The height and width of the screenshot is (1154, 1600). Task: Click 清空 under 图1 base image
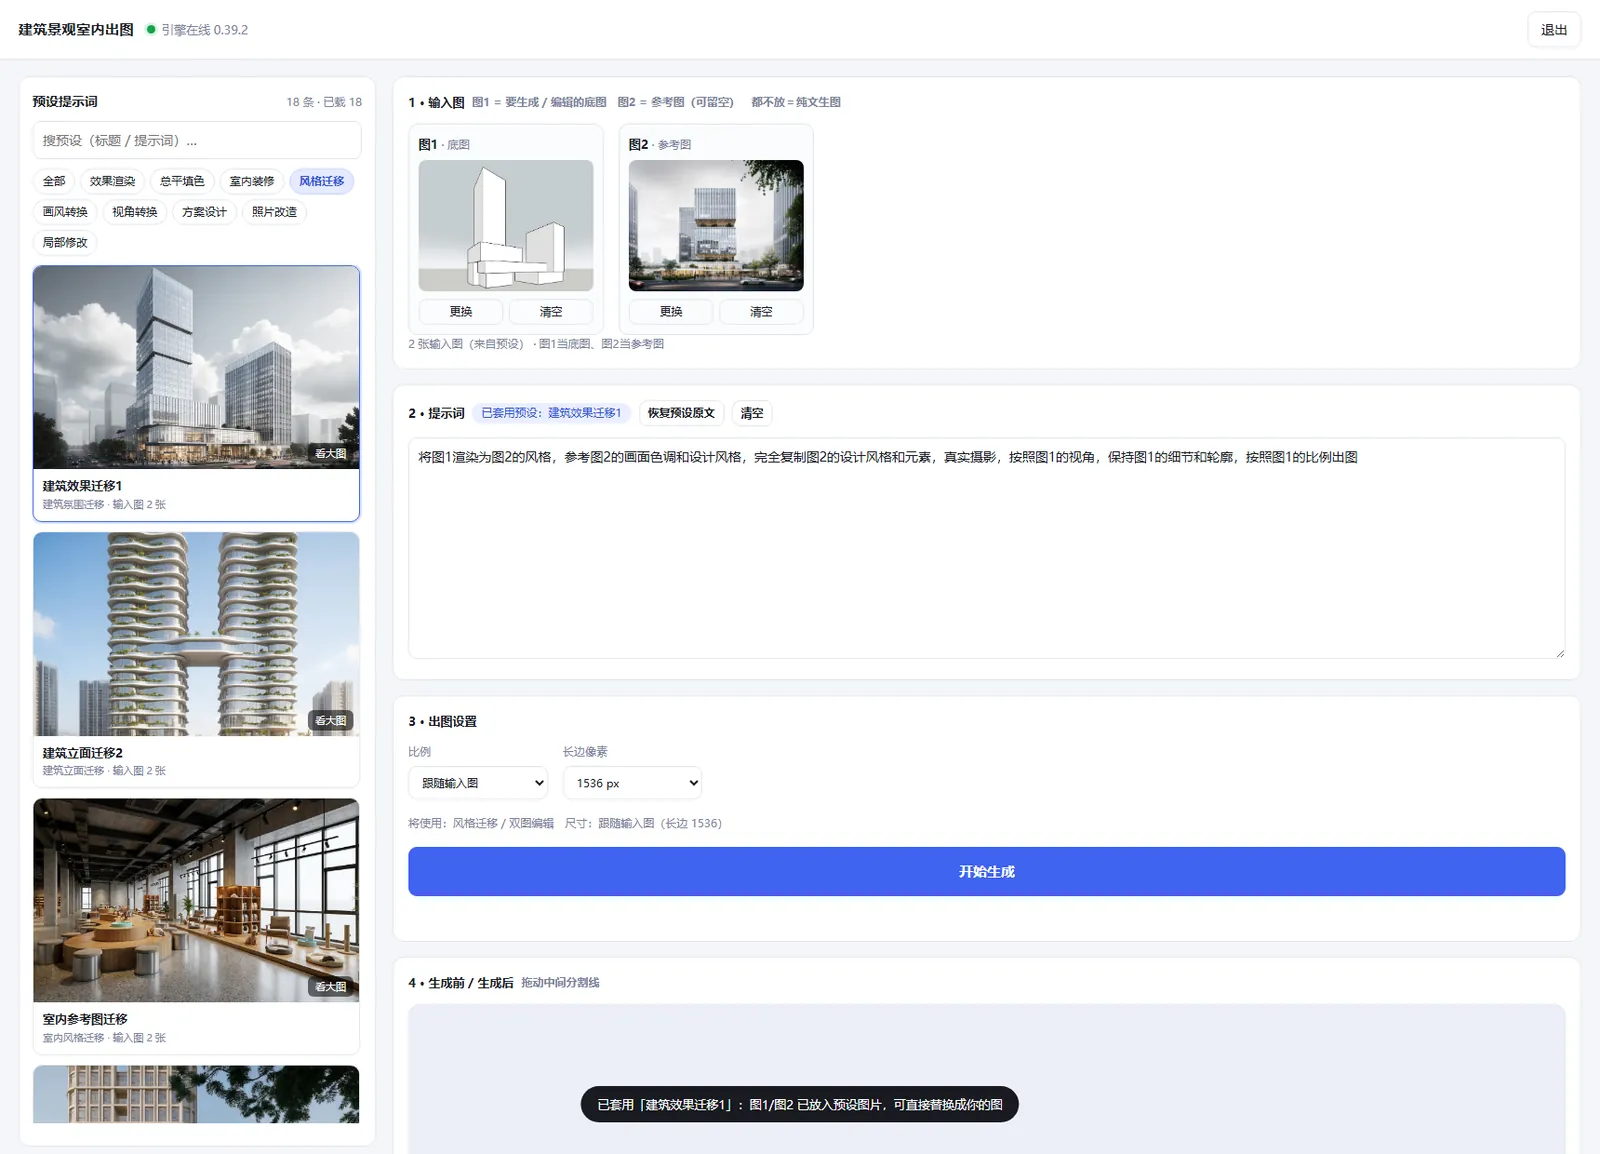551,312
